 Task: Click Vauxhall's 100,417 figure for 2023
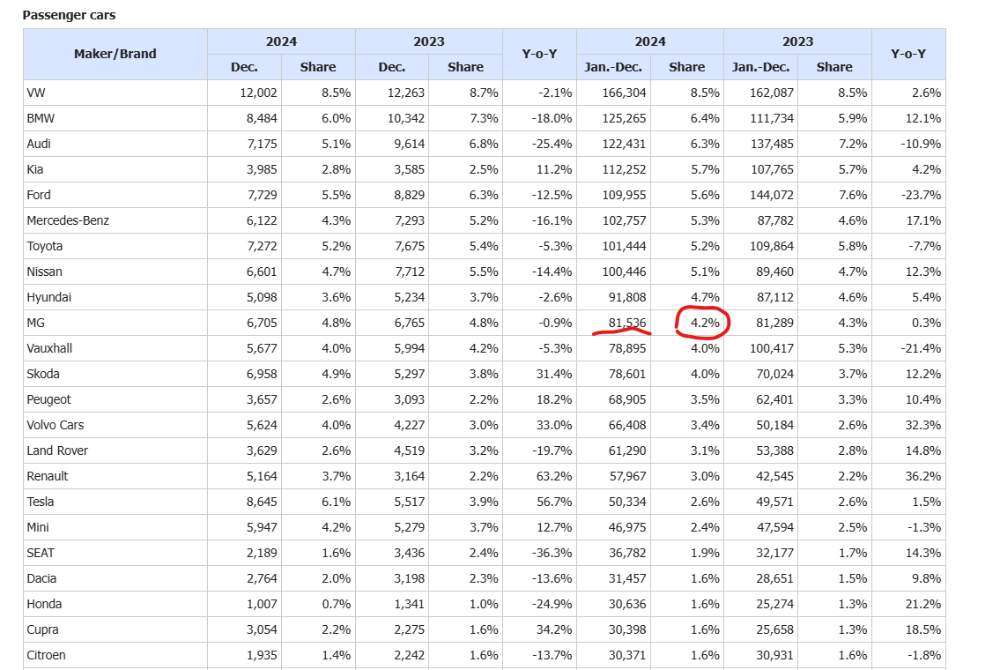tap(772, 349)
